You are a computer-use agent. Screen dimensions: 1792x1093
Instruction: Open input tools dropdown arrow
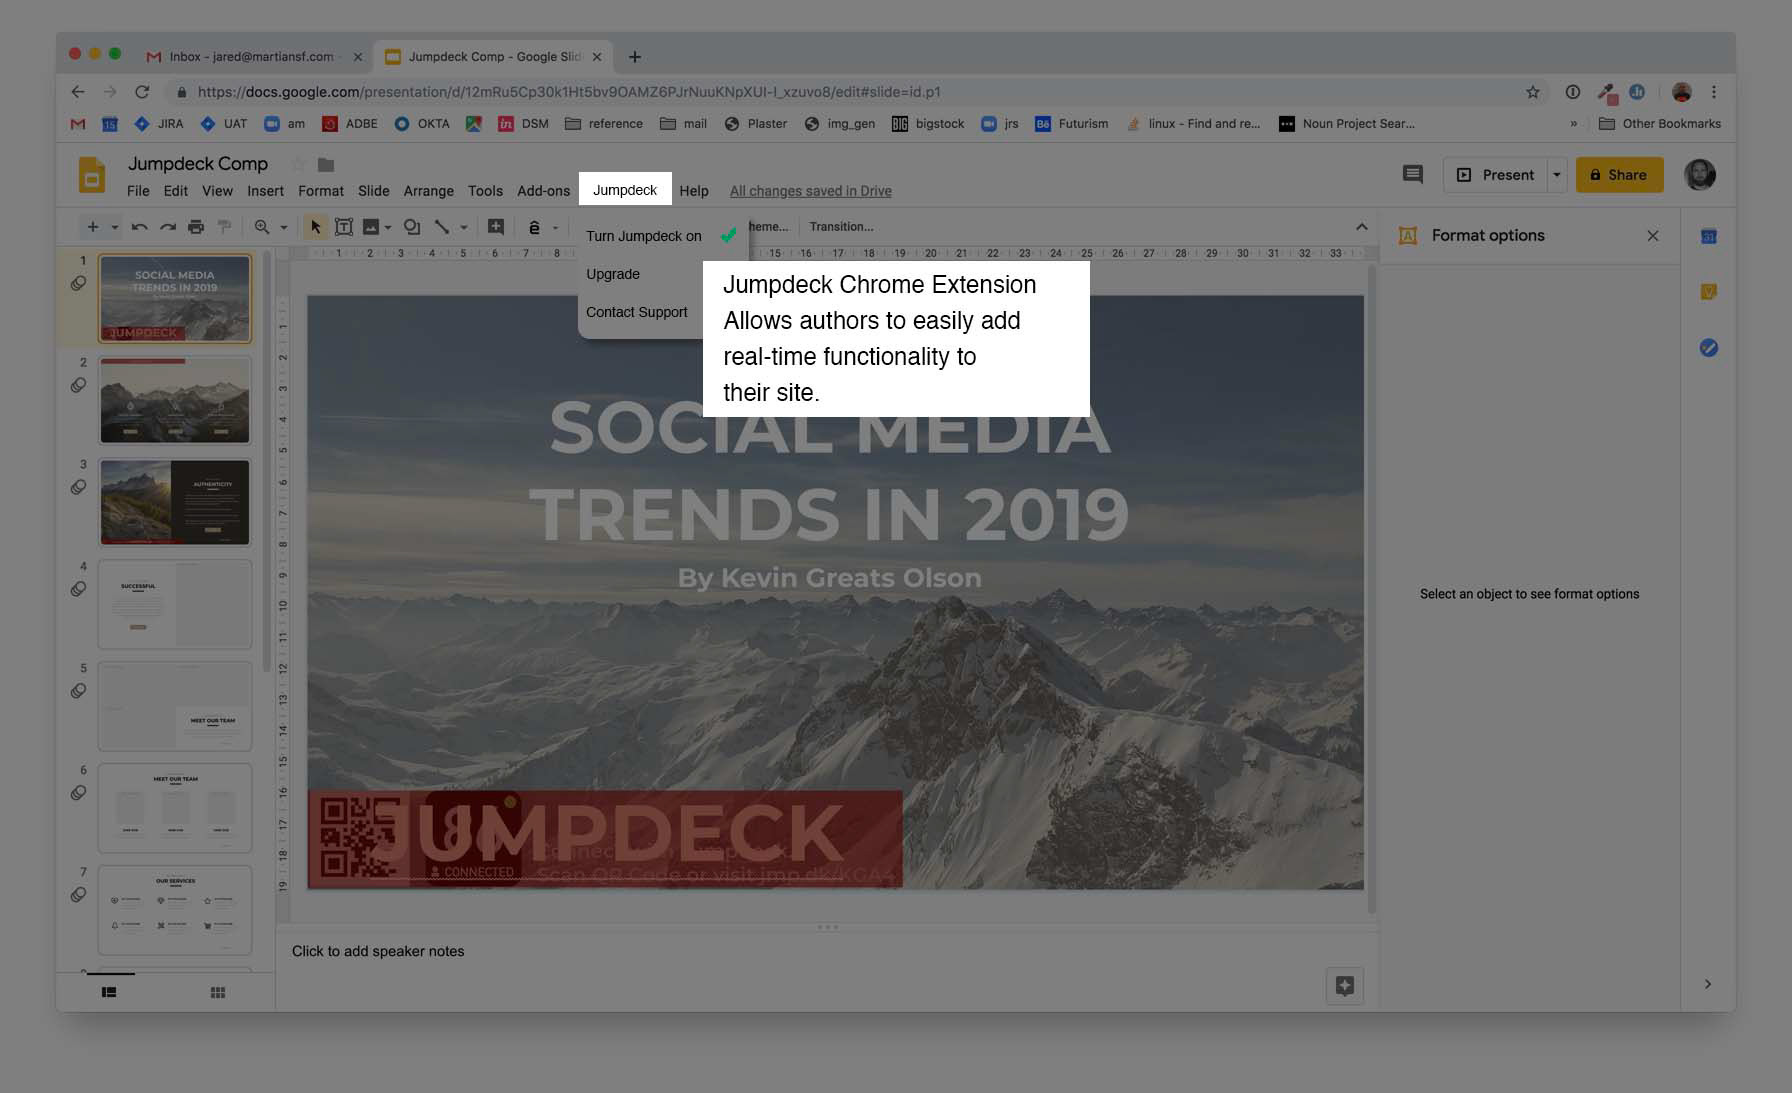[x=555, y=228]
